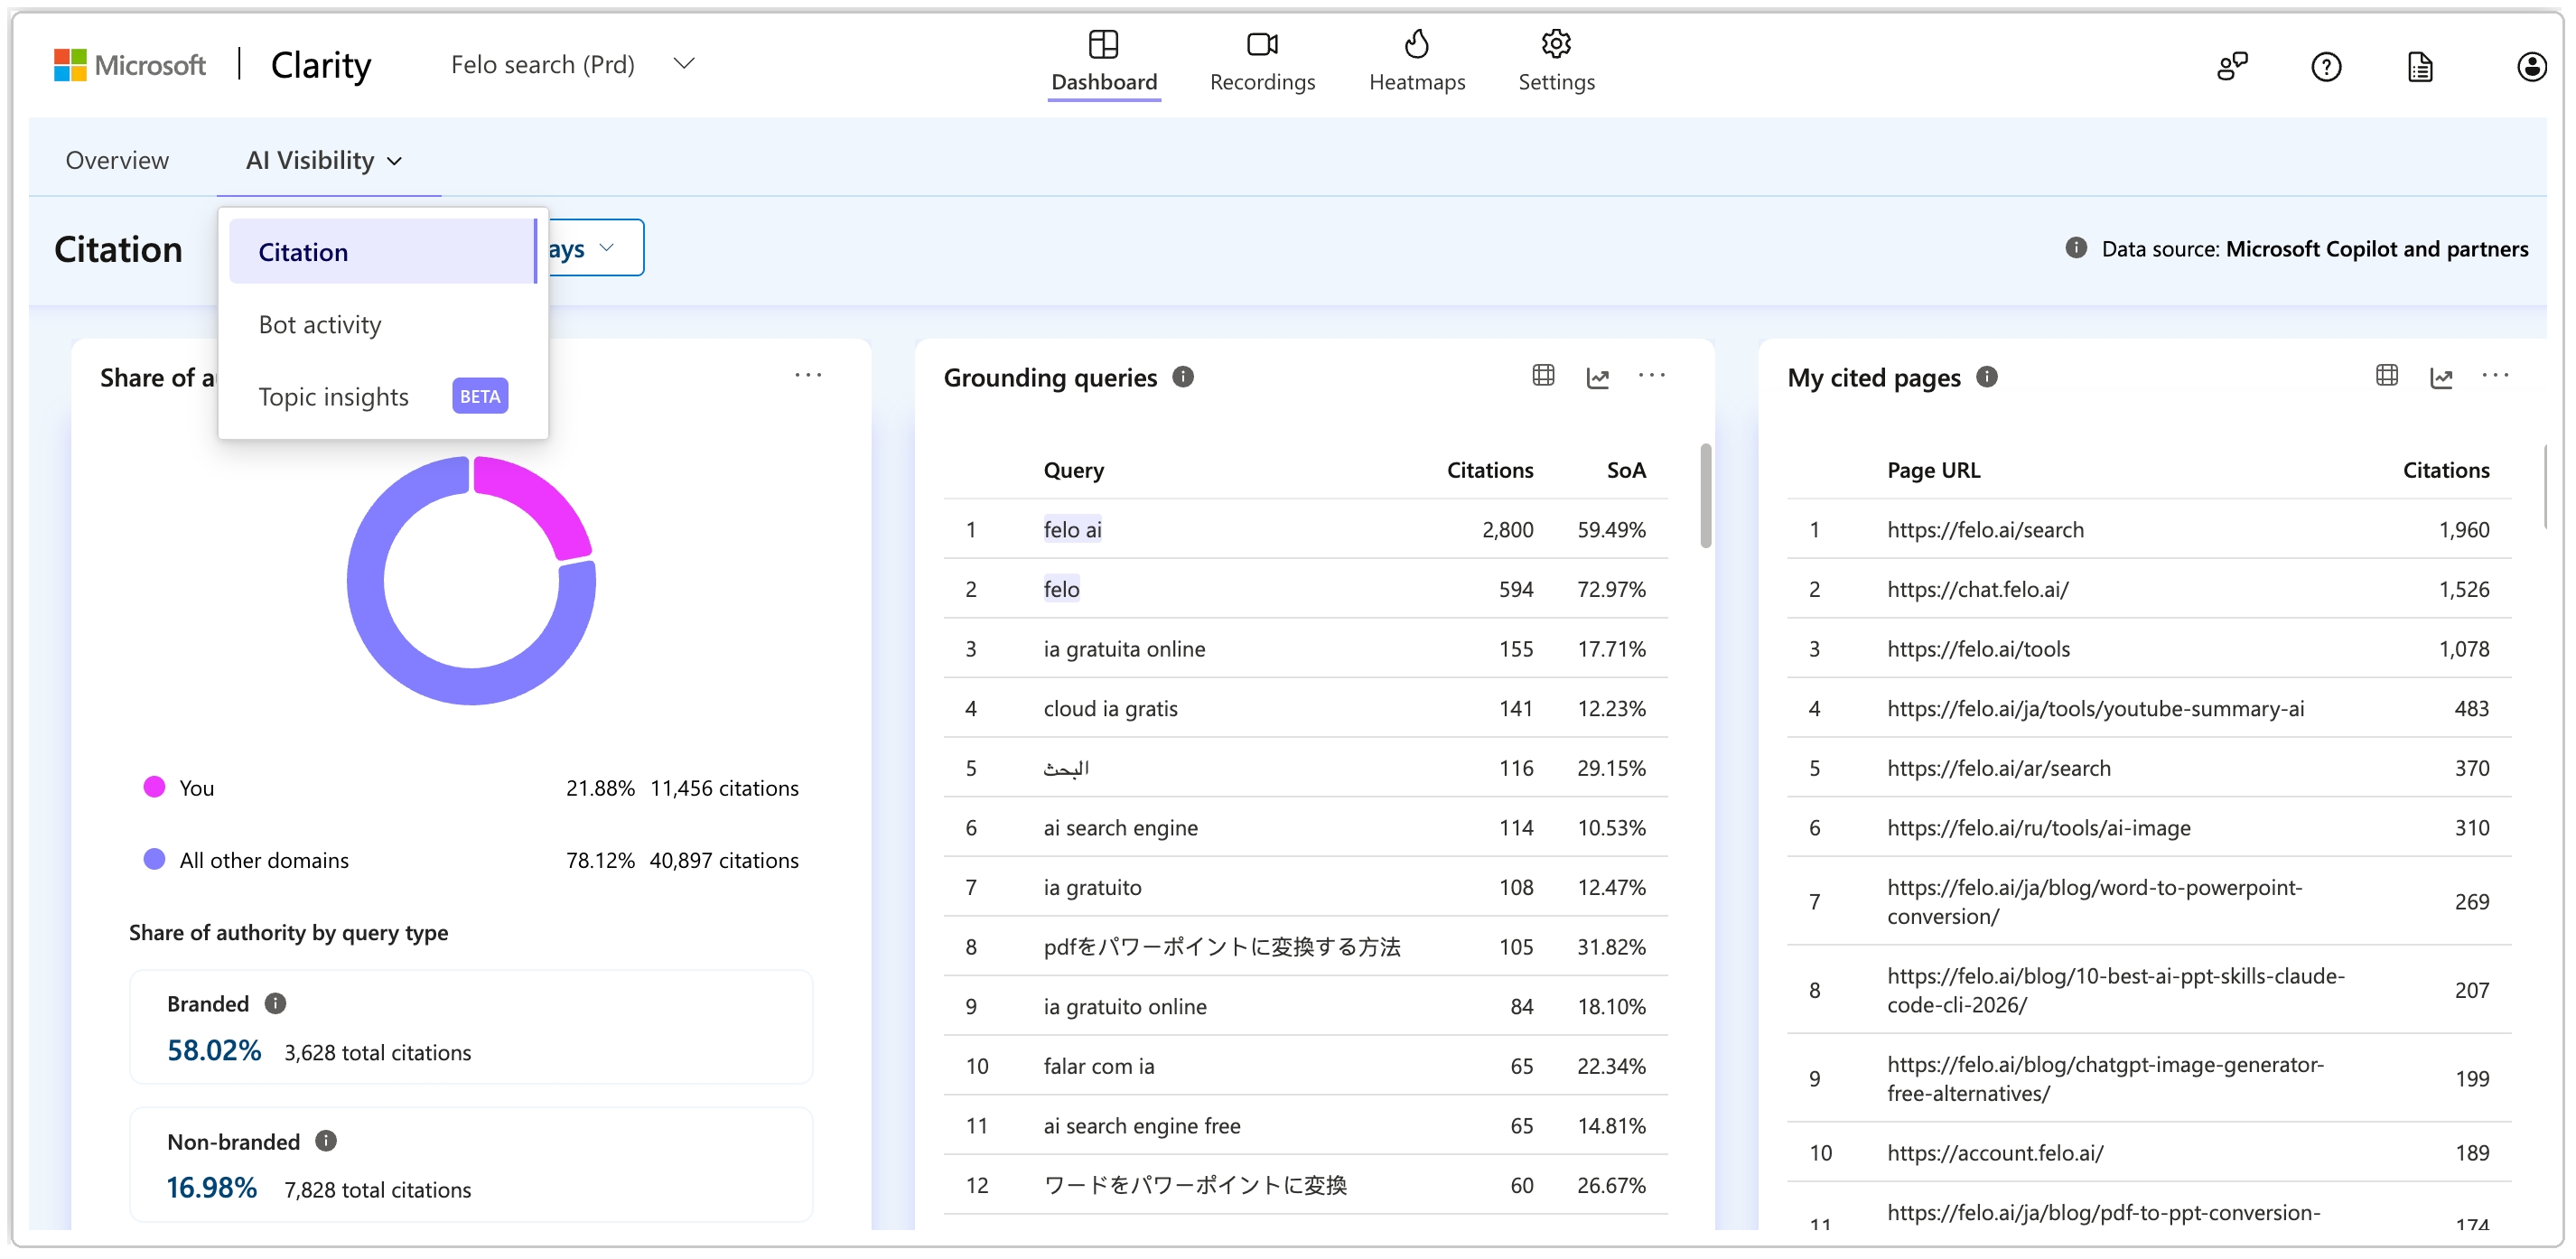The image size is (2576, 1259).
Task: Click the BETA badge beside Topic insights
Action: coord(480,397)
